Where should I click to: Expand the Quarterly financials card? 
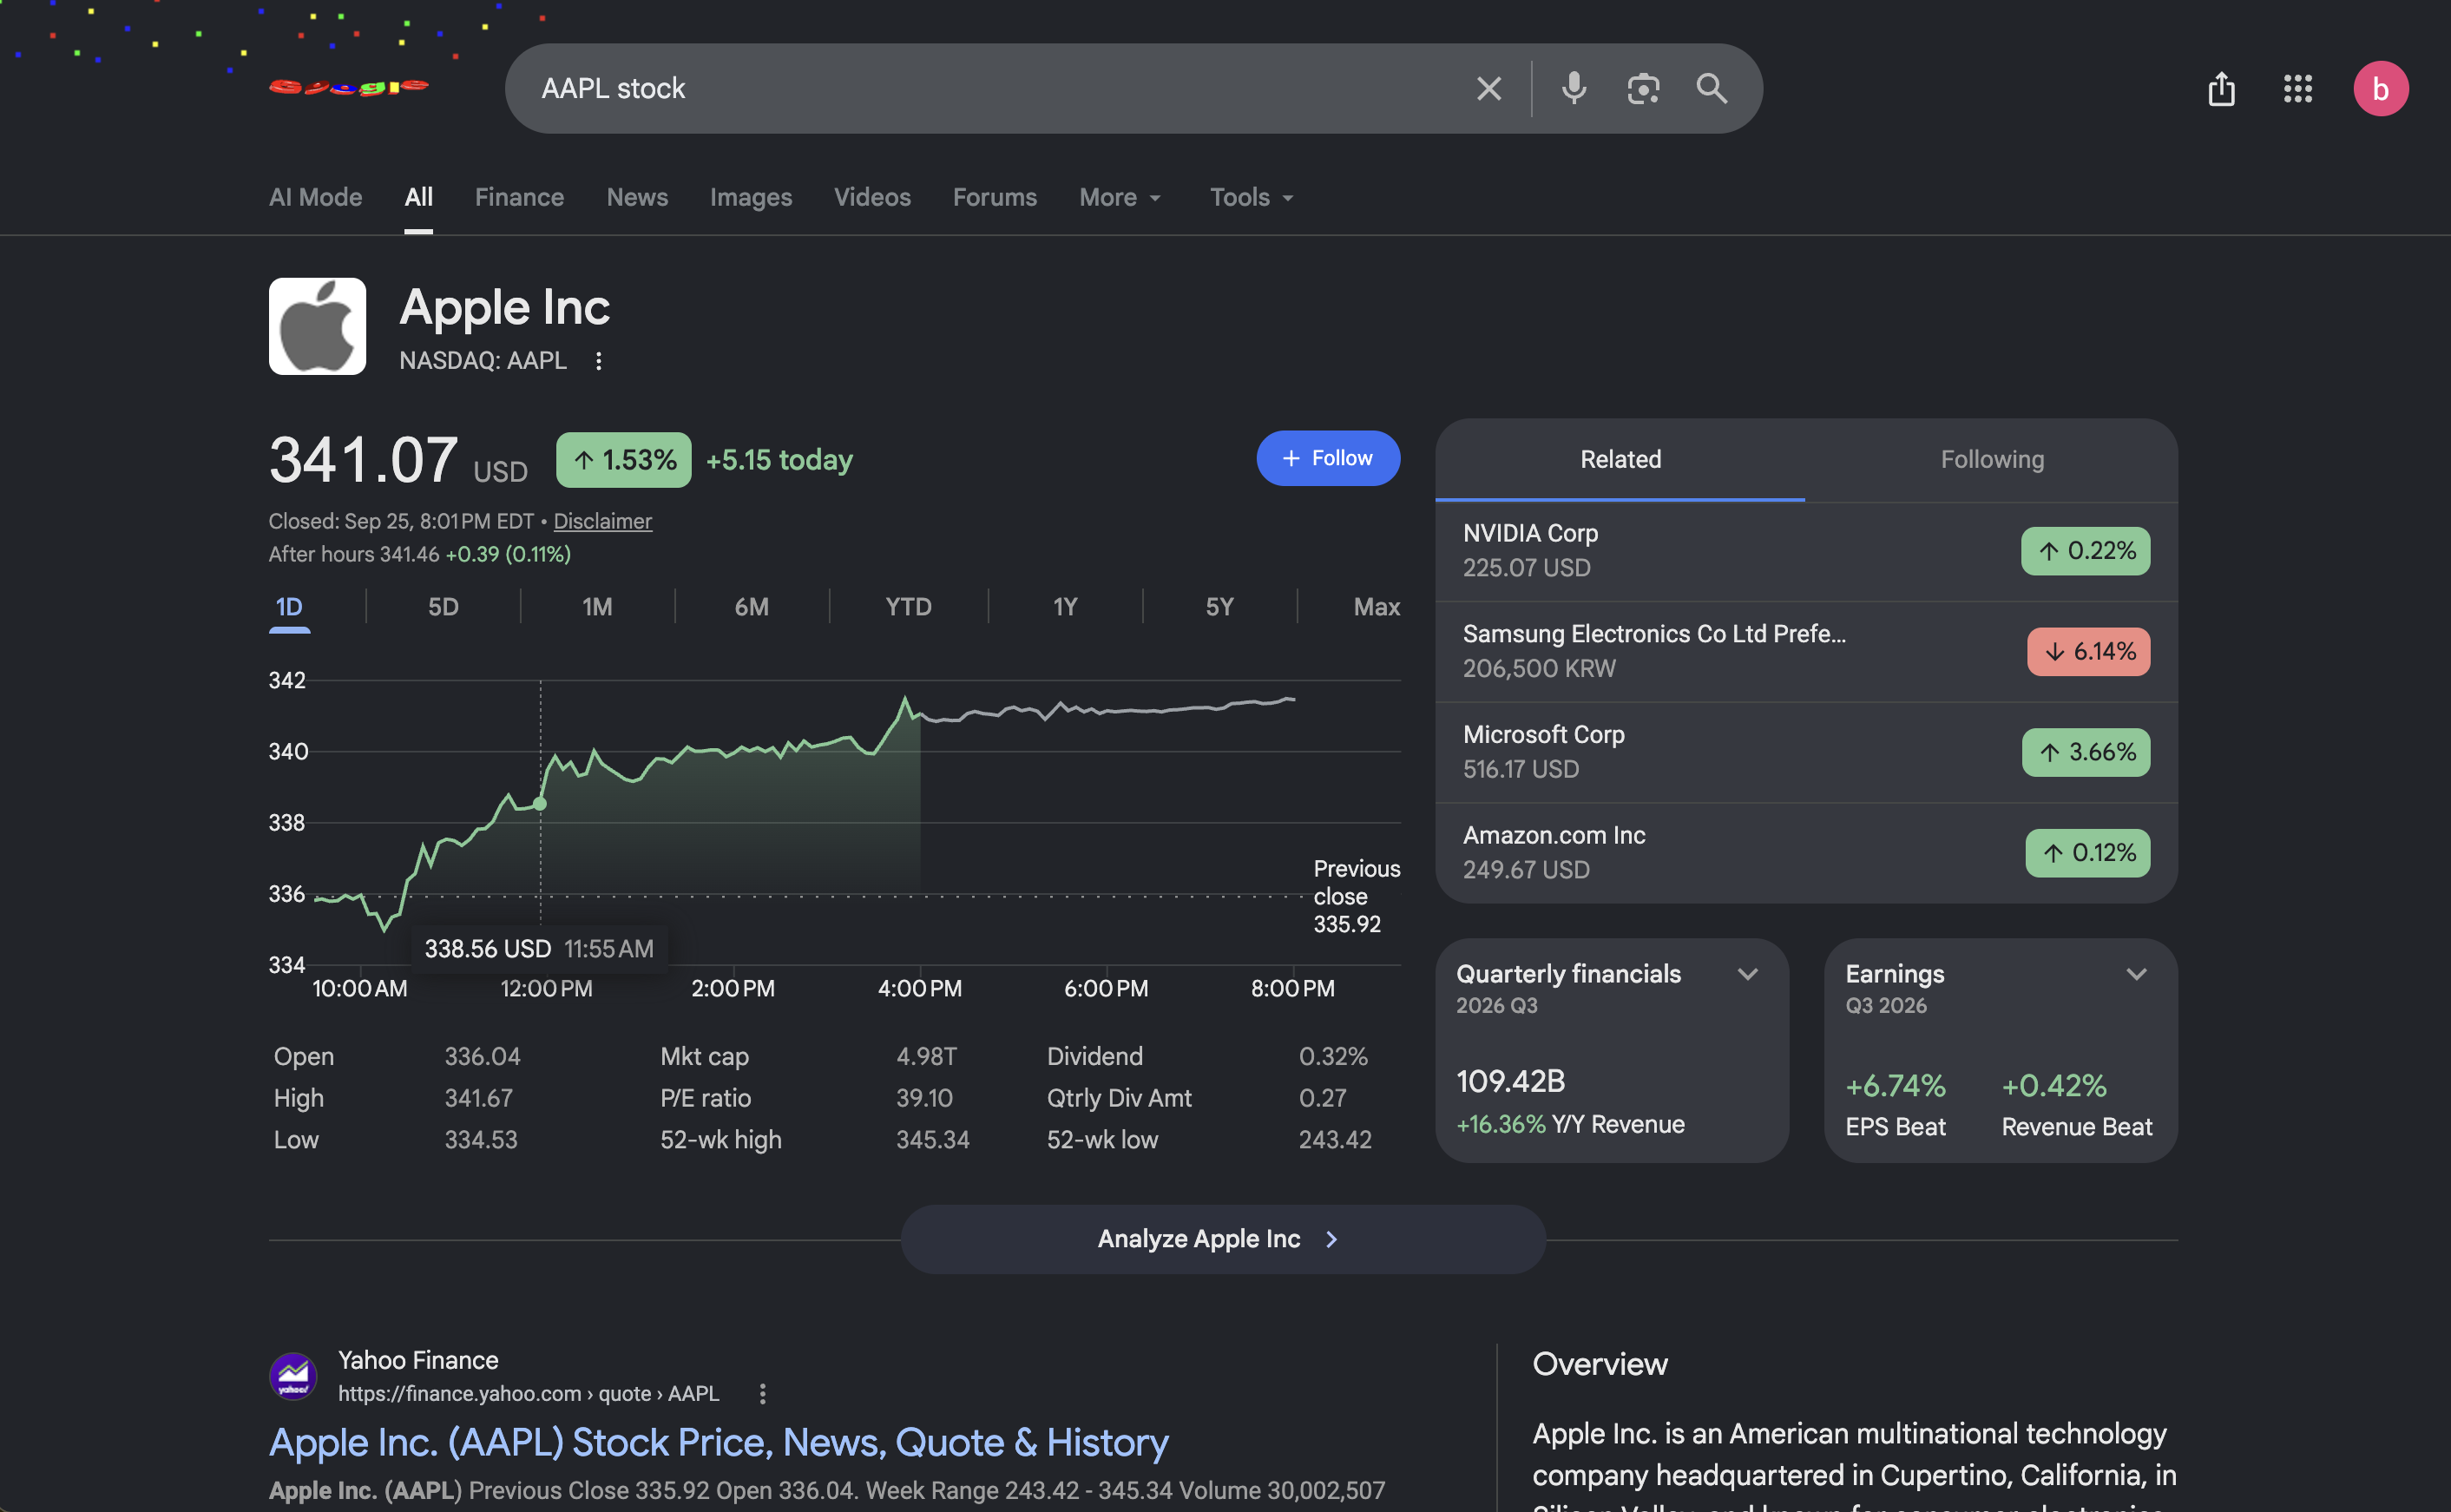point(1747,974)
